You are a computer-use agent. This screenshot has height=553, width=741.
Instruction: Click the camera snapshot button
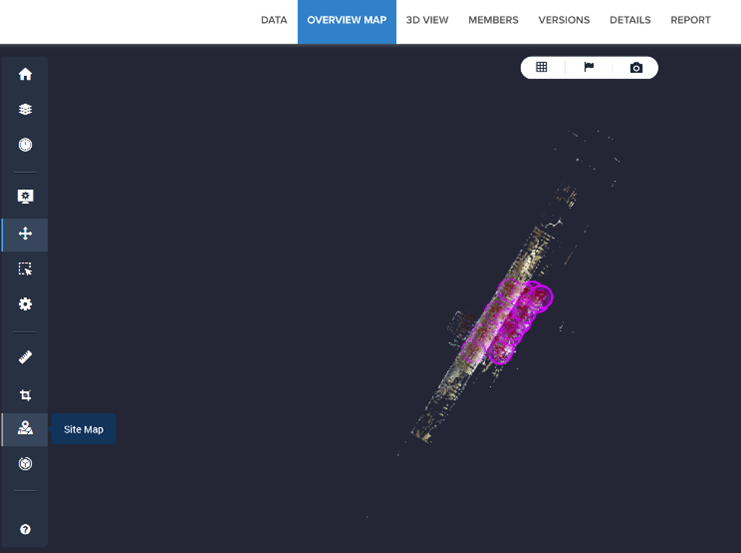pos(636,68)
